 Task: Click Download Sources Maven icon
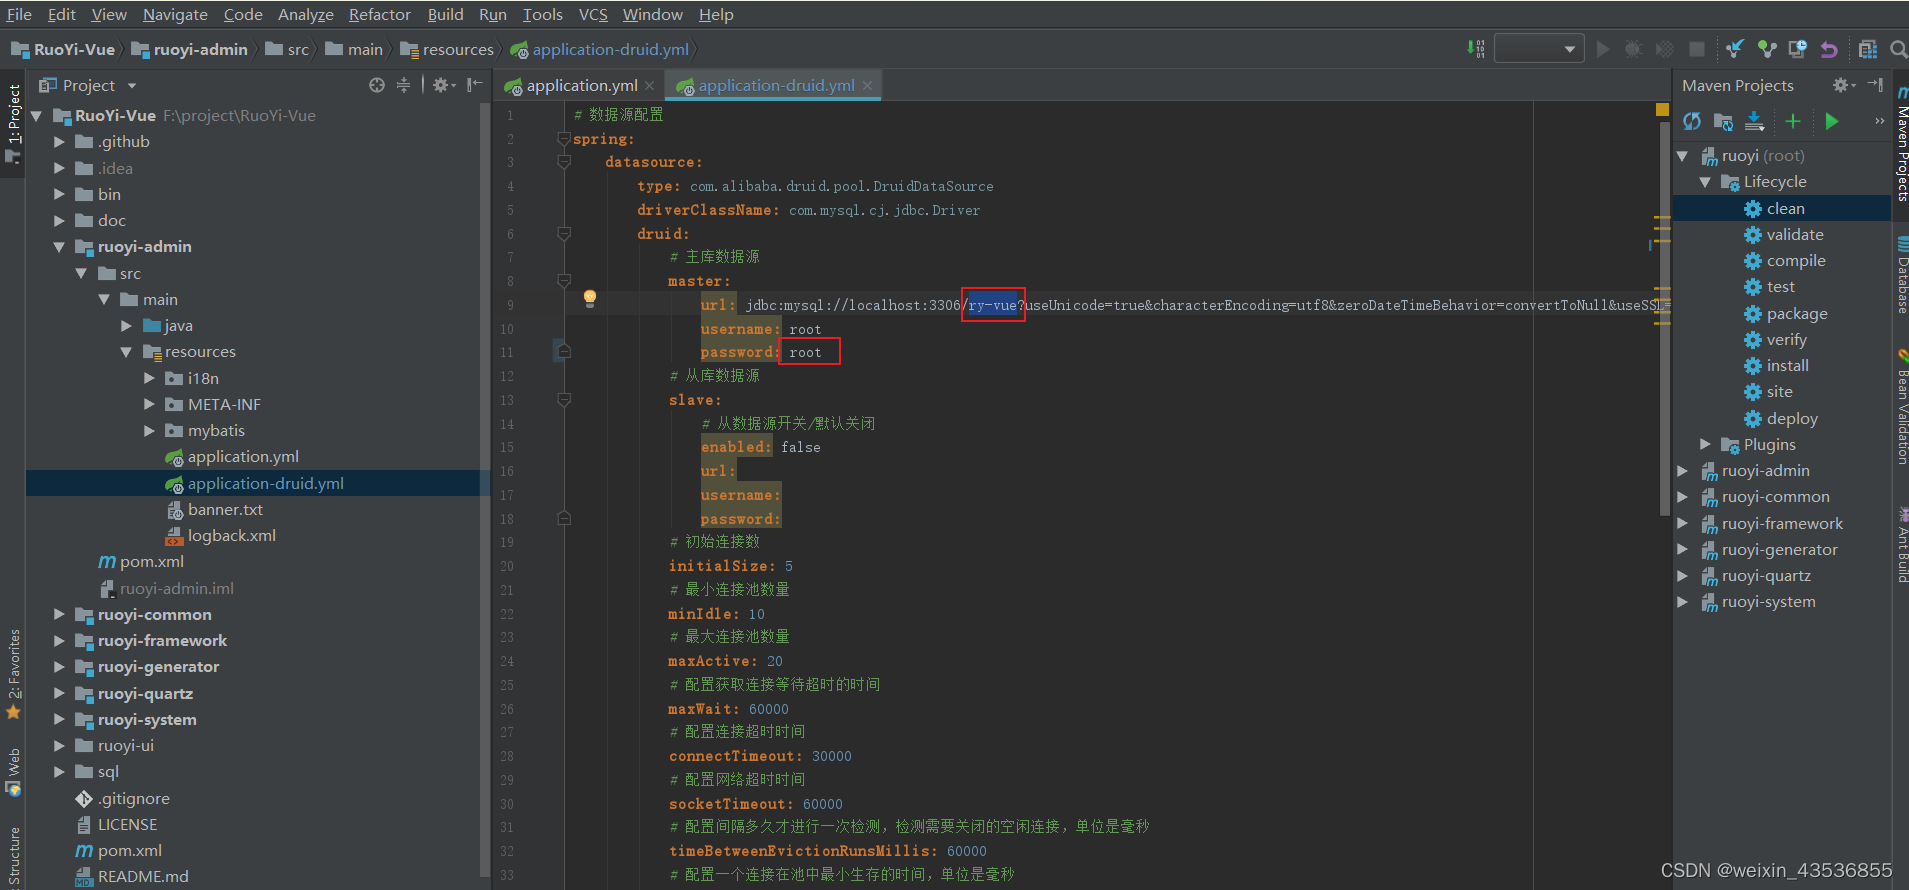(1754, 121)
